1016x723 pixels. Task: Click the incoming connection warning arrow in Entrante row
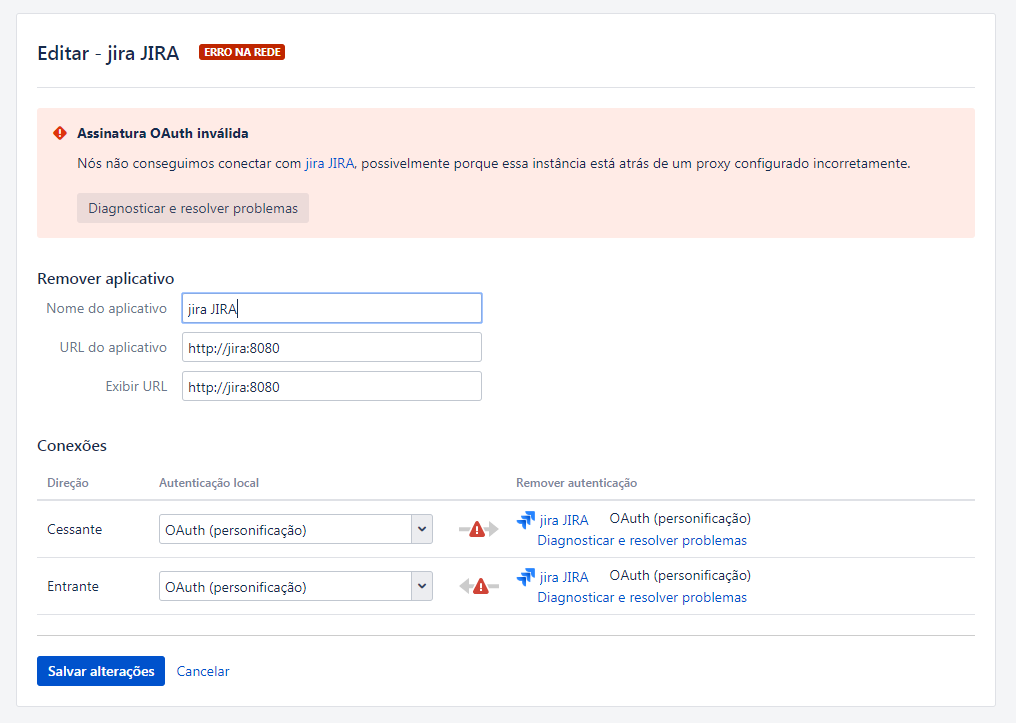tap(479, 586)
